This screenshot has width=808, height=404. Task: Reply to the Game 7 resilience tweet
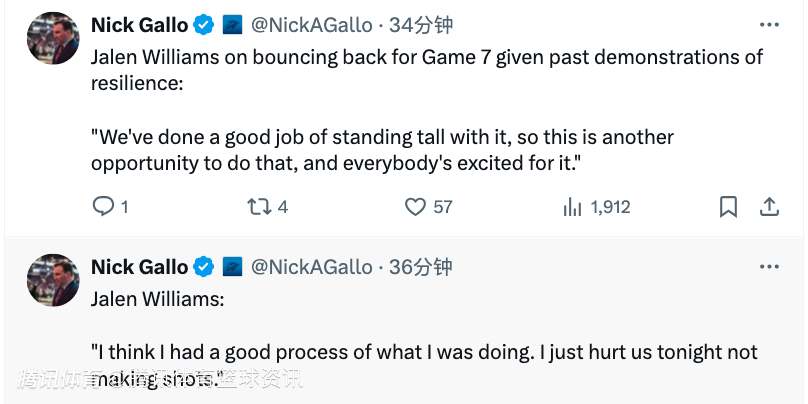[104, 207]
